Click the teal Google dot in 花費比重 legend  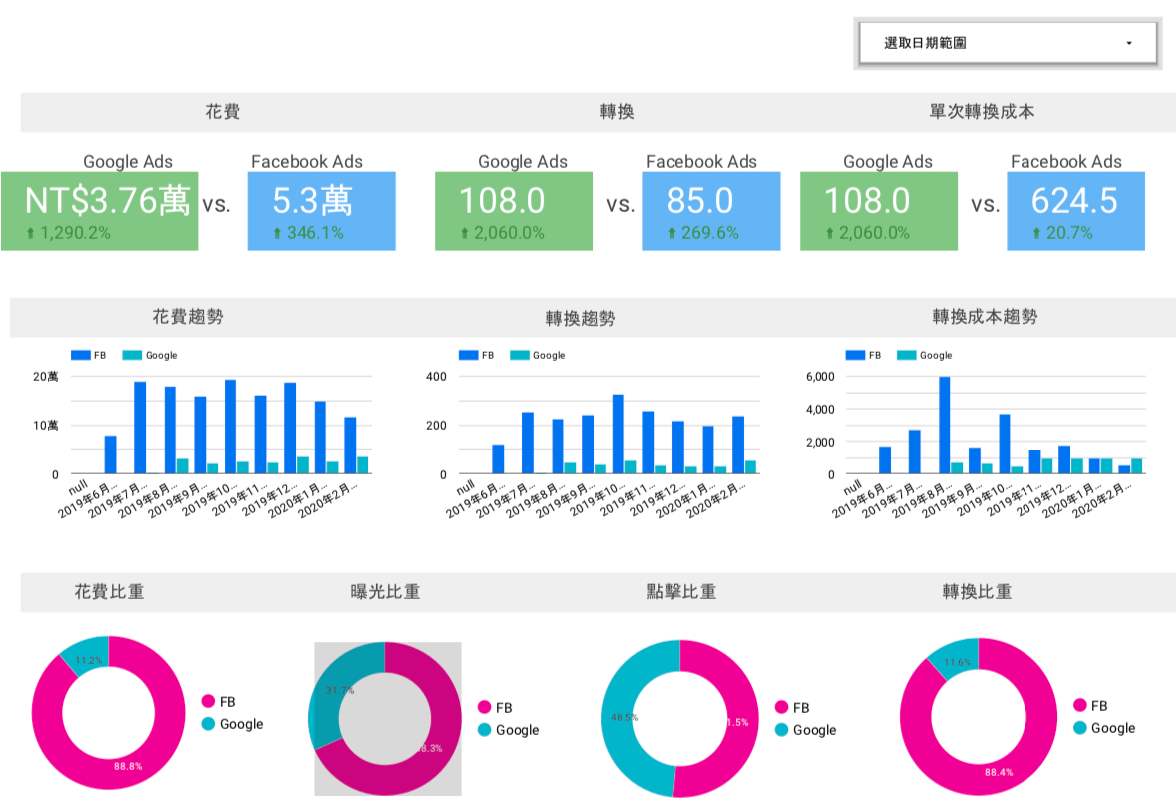(208, 724)
